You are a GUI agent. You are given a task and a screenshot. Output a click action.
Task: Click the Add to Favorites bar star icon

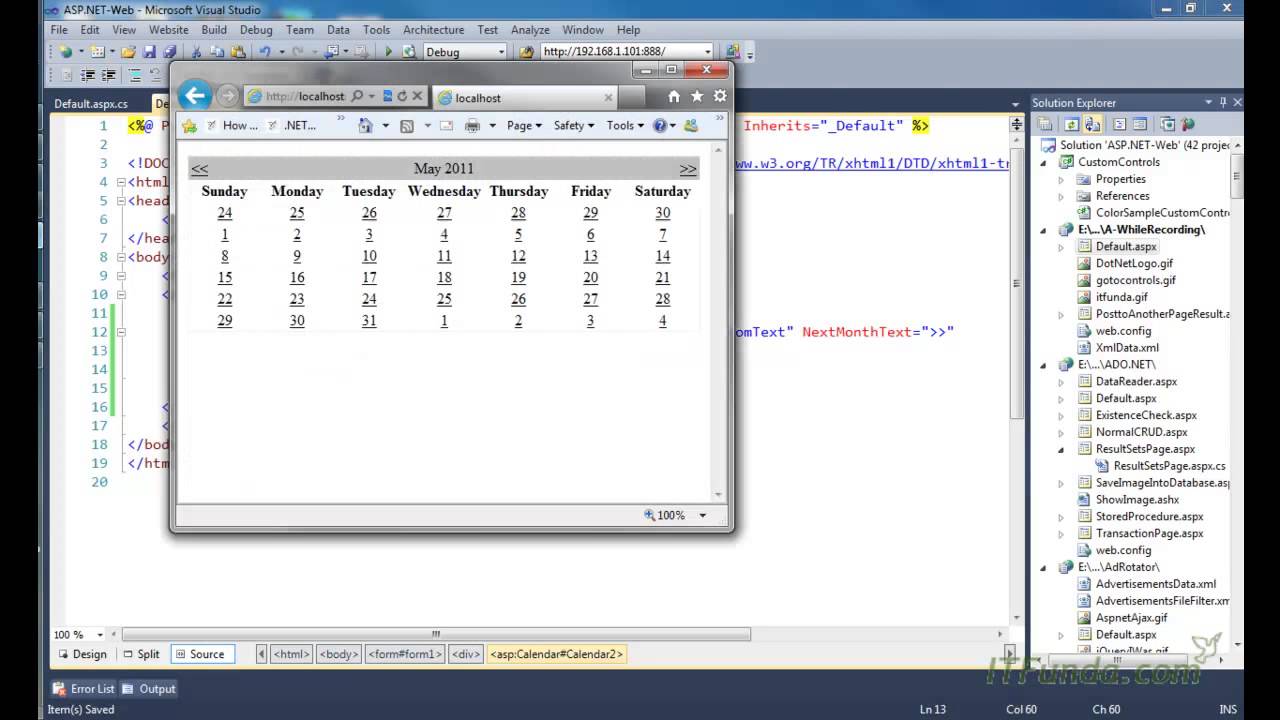pos(189,125)
